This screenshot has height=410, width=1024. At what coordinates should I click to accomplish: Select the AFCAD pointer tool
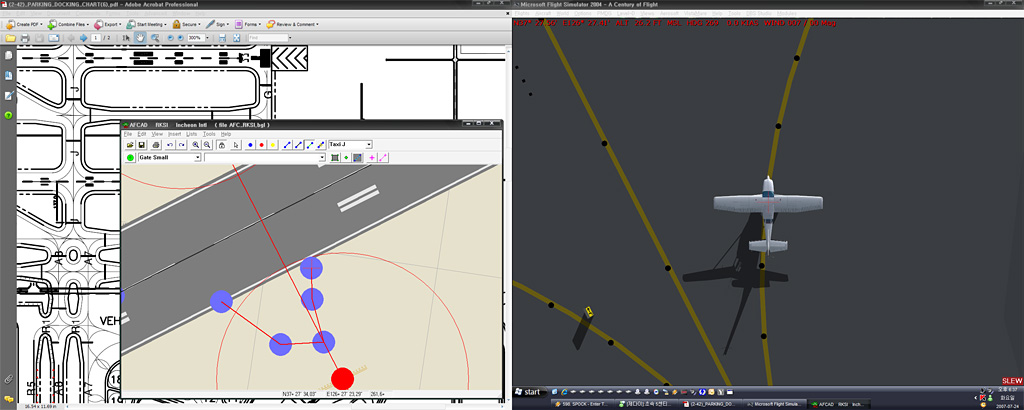tap(236, 145)
